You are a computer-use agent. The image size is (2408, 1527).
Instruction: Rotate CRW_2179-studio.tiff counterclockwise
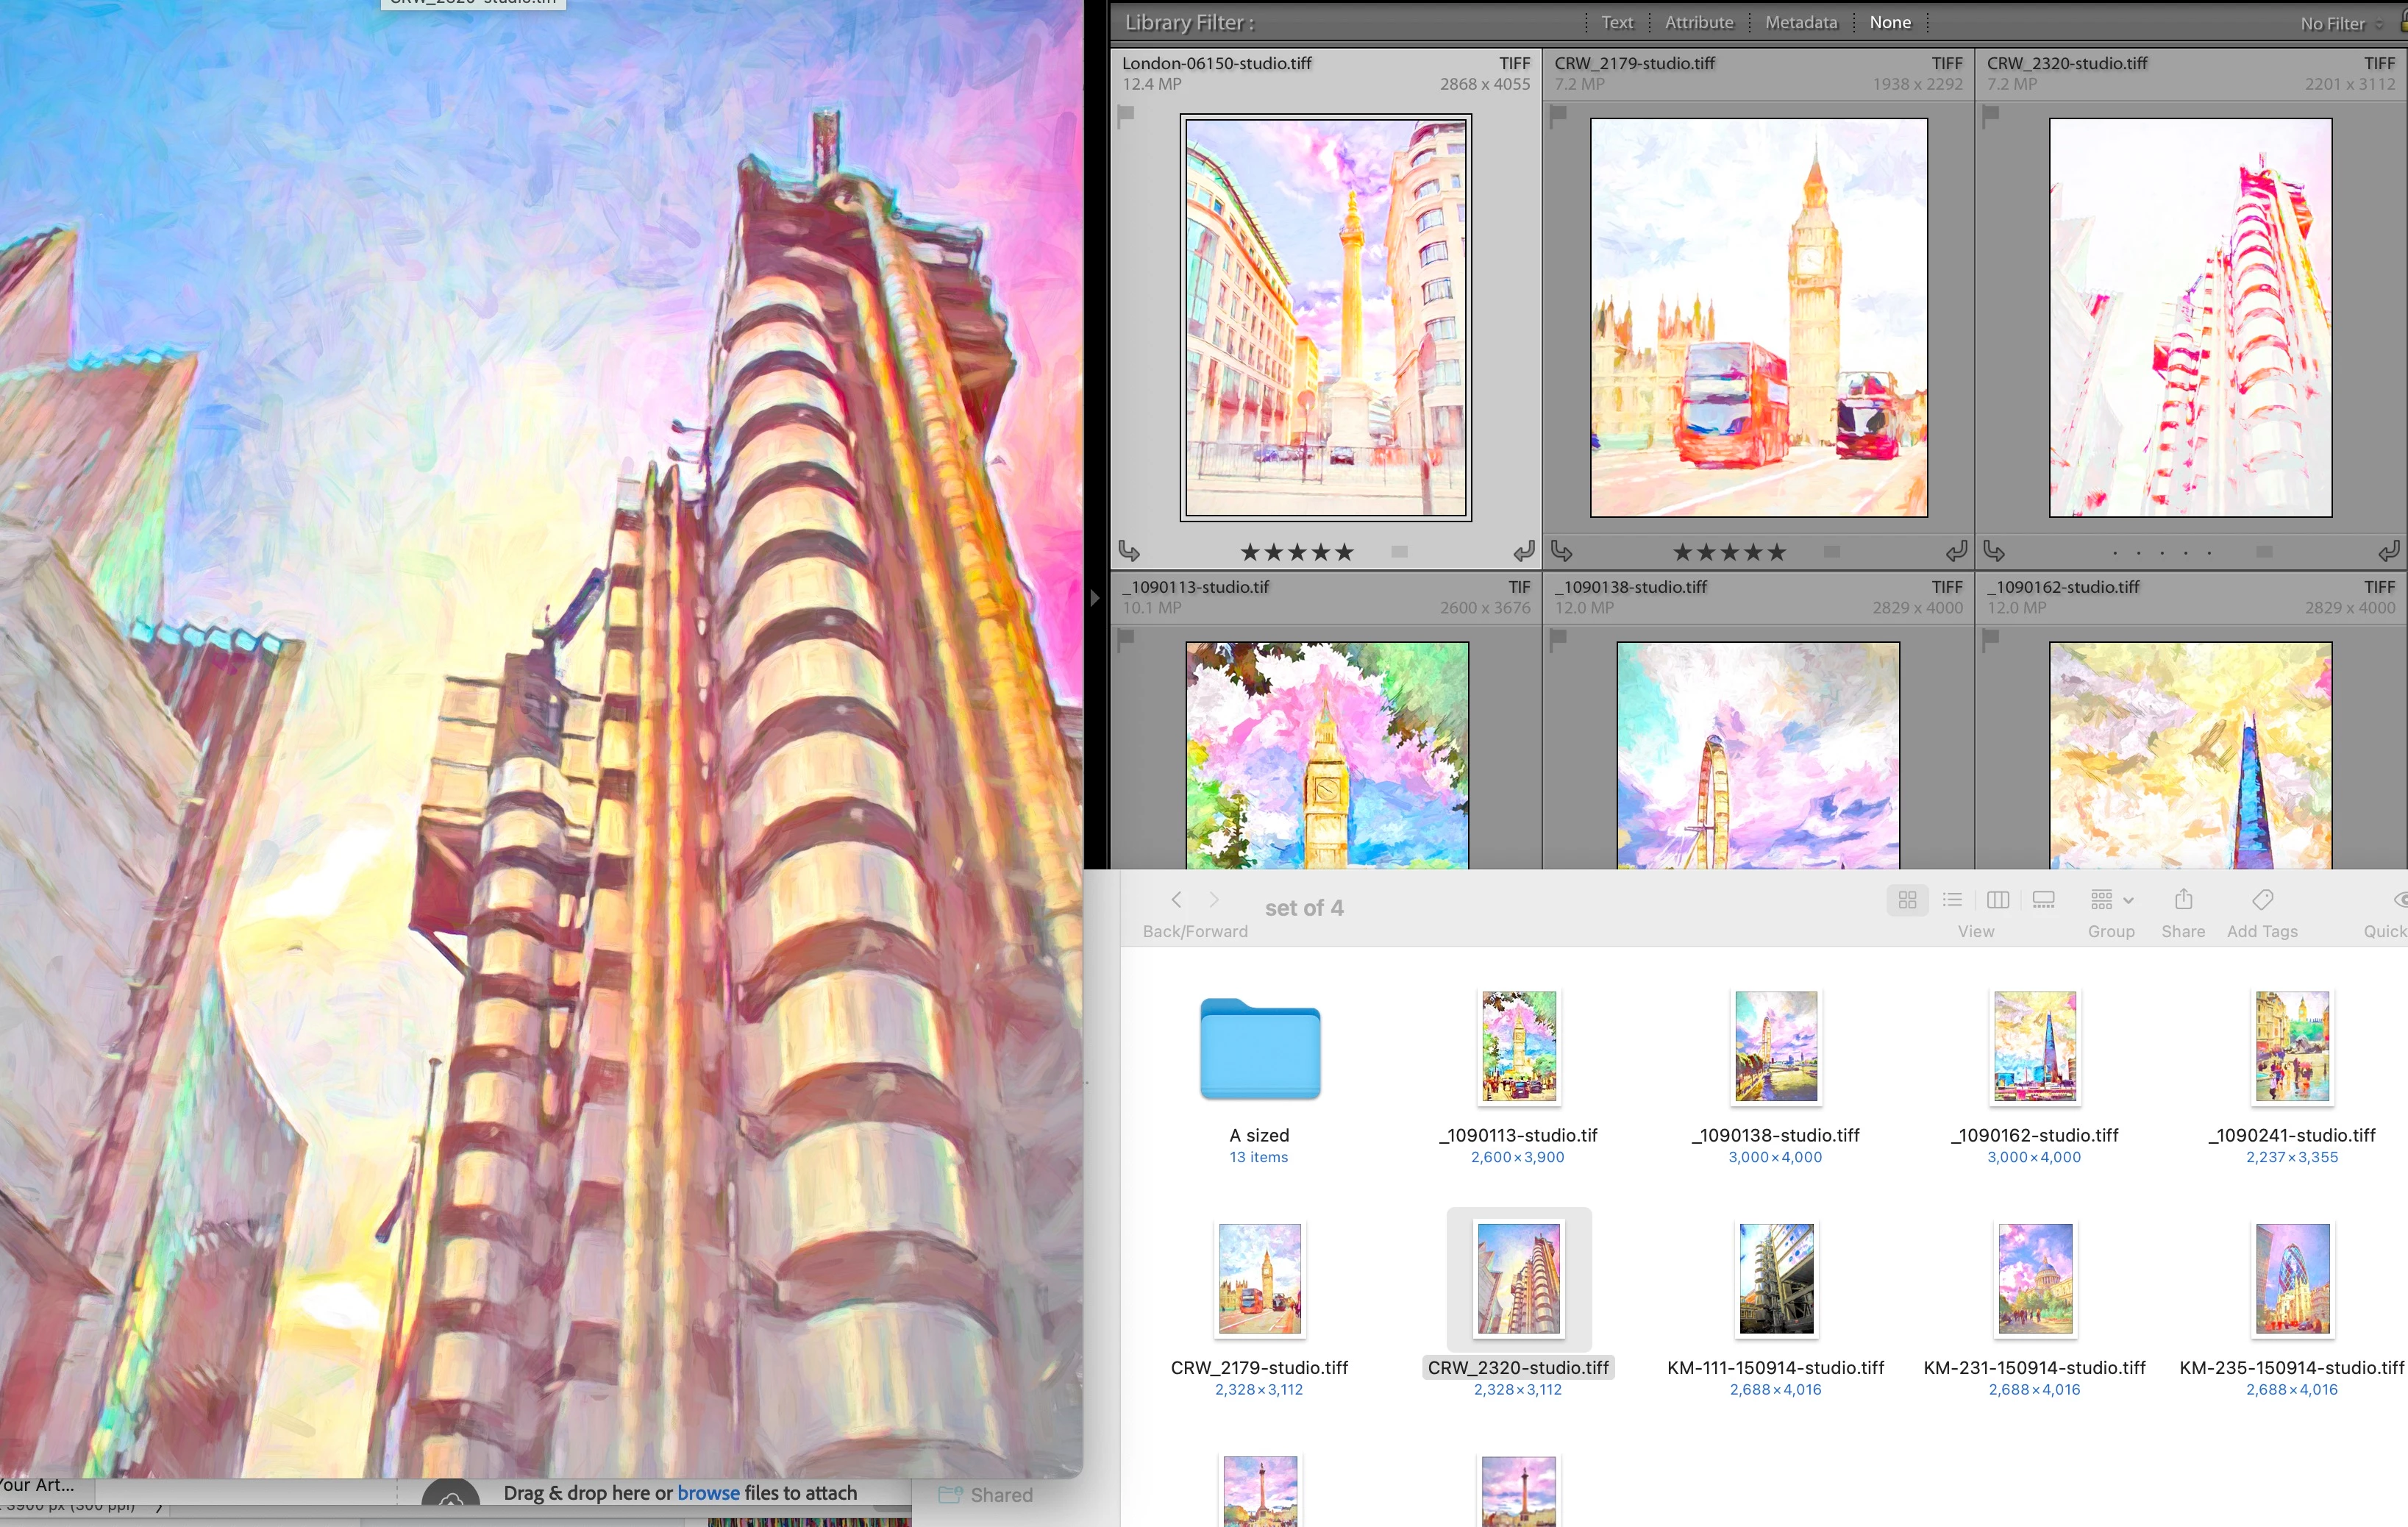[x=1562, y=551]
